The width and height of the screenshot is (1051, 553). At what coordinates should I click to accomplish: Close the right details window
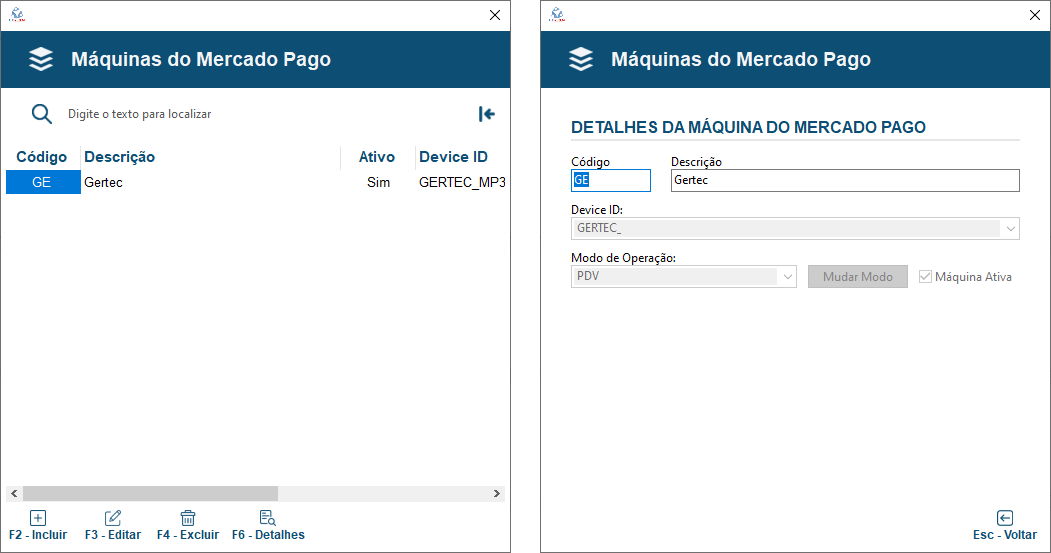[x=1035, y=15]
